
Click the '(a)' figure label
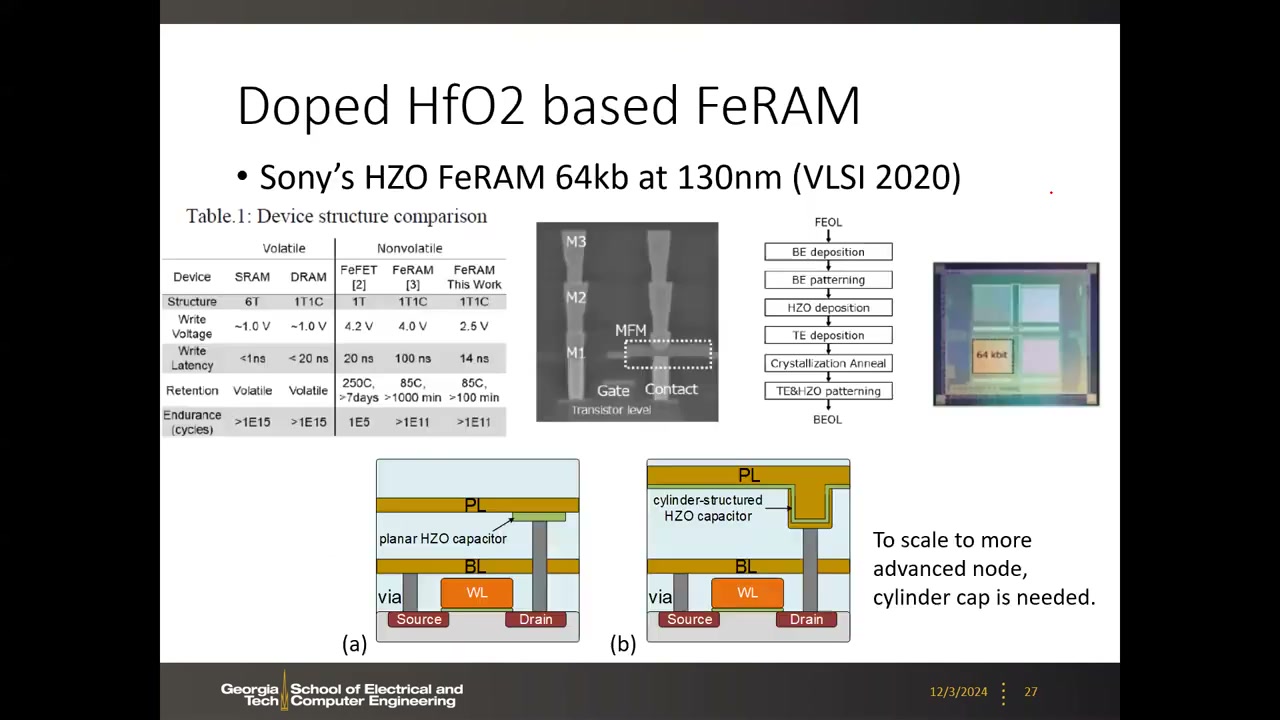[x=355, y=644]
